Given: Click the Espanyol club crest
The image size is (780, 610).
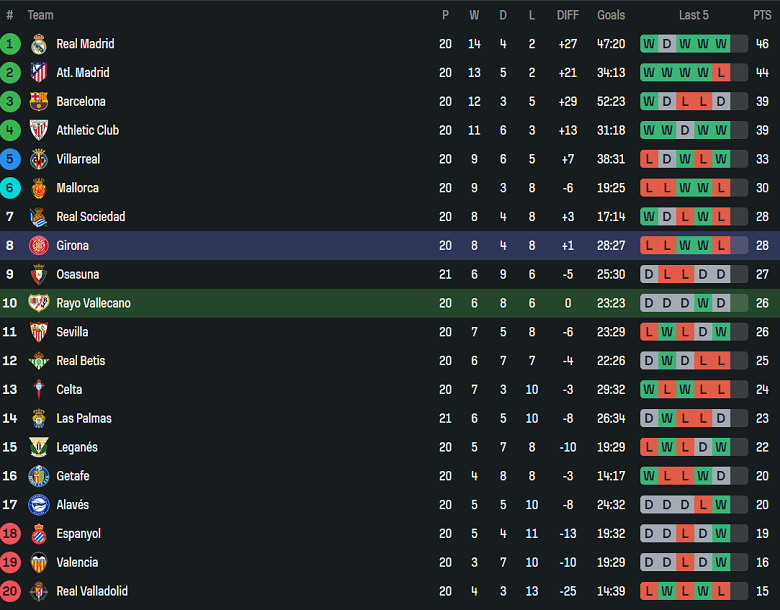Looking at the screenshot, I should (39, 534).
